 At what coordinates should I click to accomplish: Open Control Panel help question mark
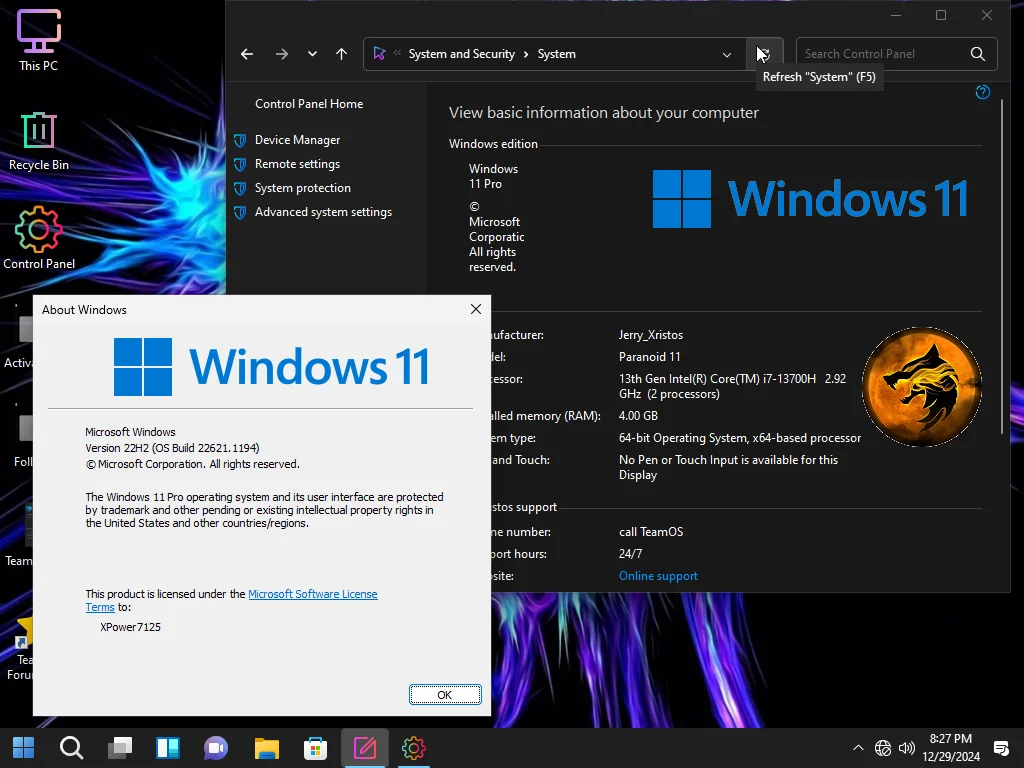coord(982,92)
